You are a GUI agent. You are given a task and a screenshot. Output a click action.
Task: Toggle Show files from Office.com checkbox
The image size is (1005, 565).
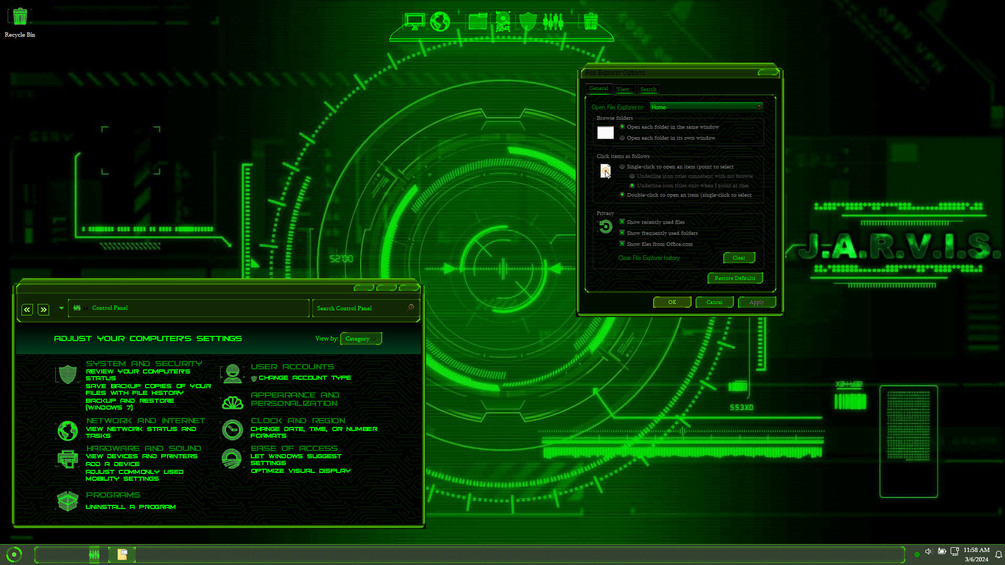[622, 243]
